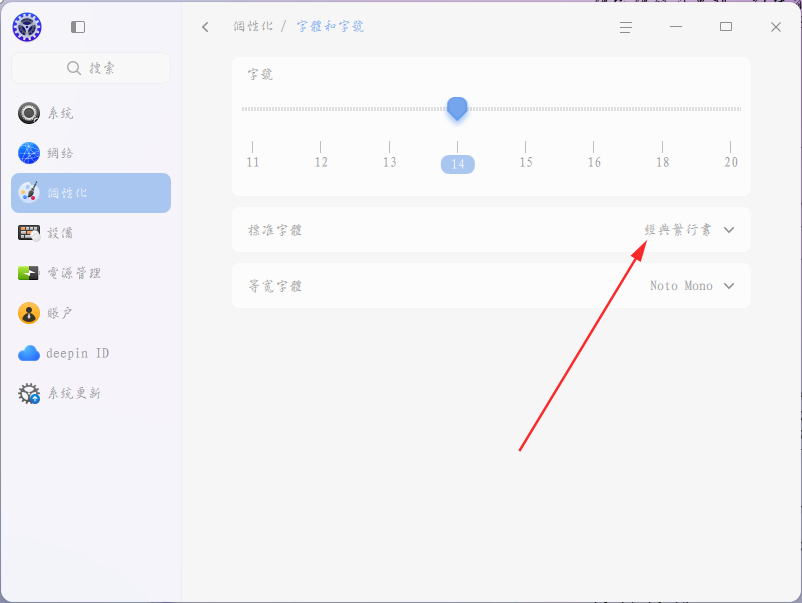Click 字體和字號 breadcrumb title
Image resolution: width=802 pixels, height=603 pixels.
pos(330,27)
